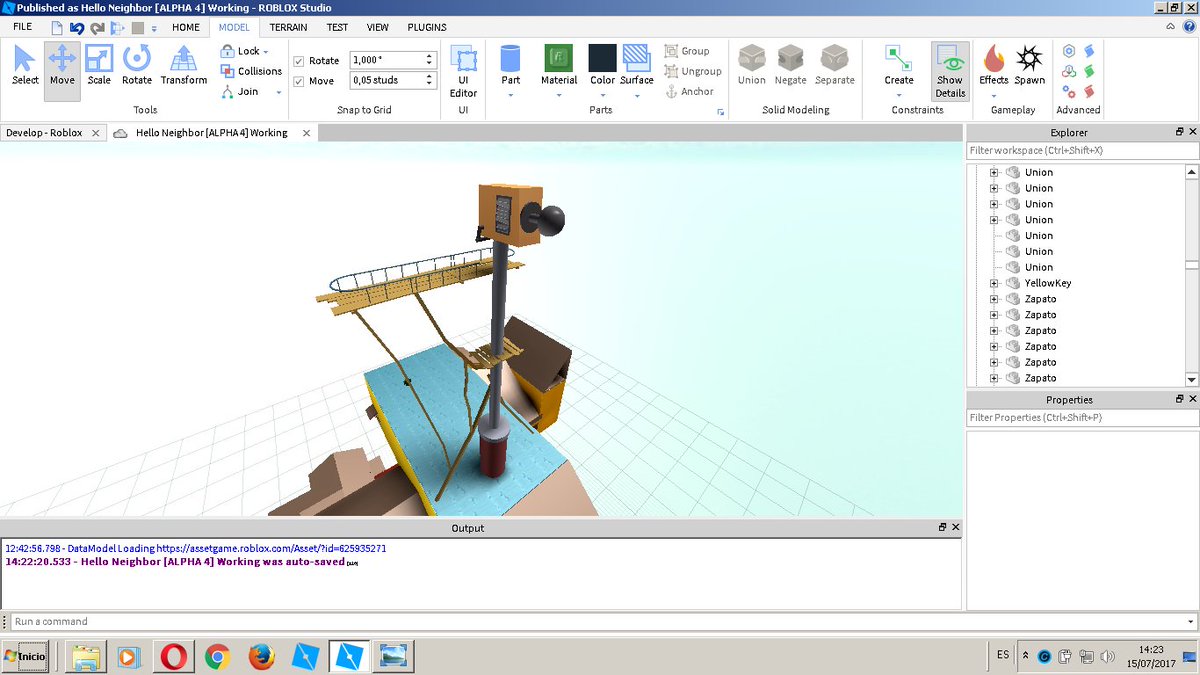1200x675 pixels.
Task: Click the red script icon in Advanced
Action: (1089, 91)
